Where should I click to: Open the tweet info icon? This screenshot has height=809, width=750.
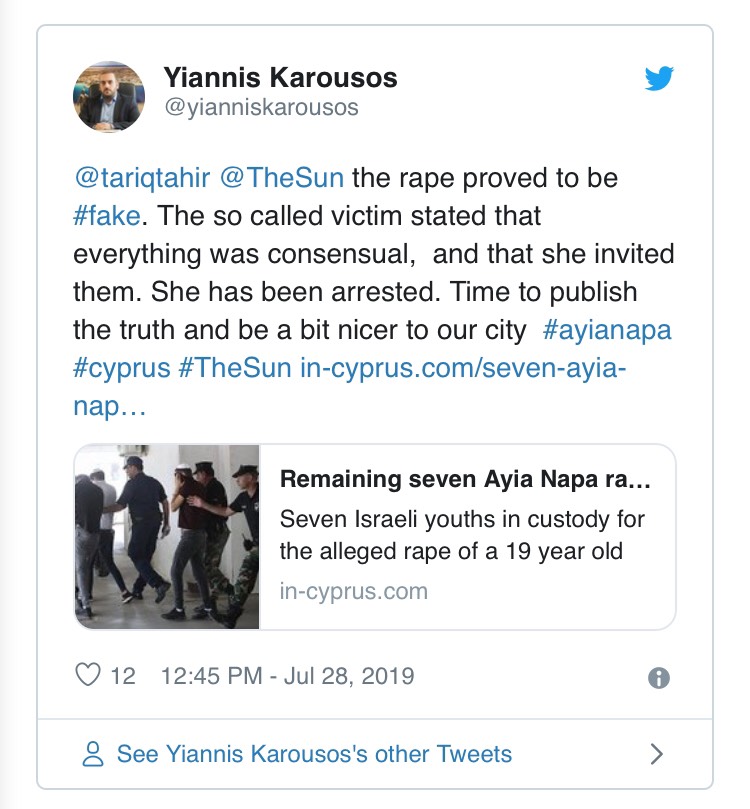659,678
